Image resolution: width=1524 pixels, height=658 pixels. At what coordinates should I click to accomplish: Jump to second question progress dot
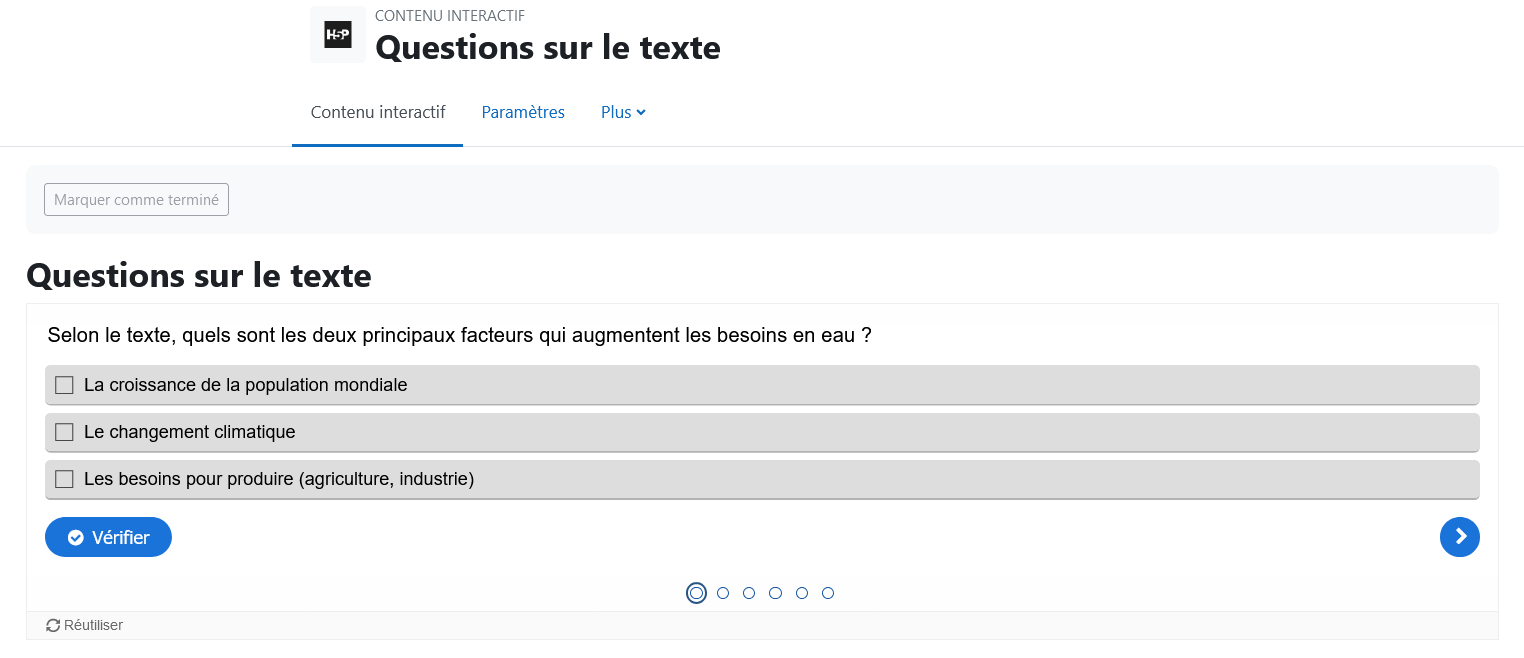coord(723,593)
